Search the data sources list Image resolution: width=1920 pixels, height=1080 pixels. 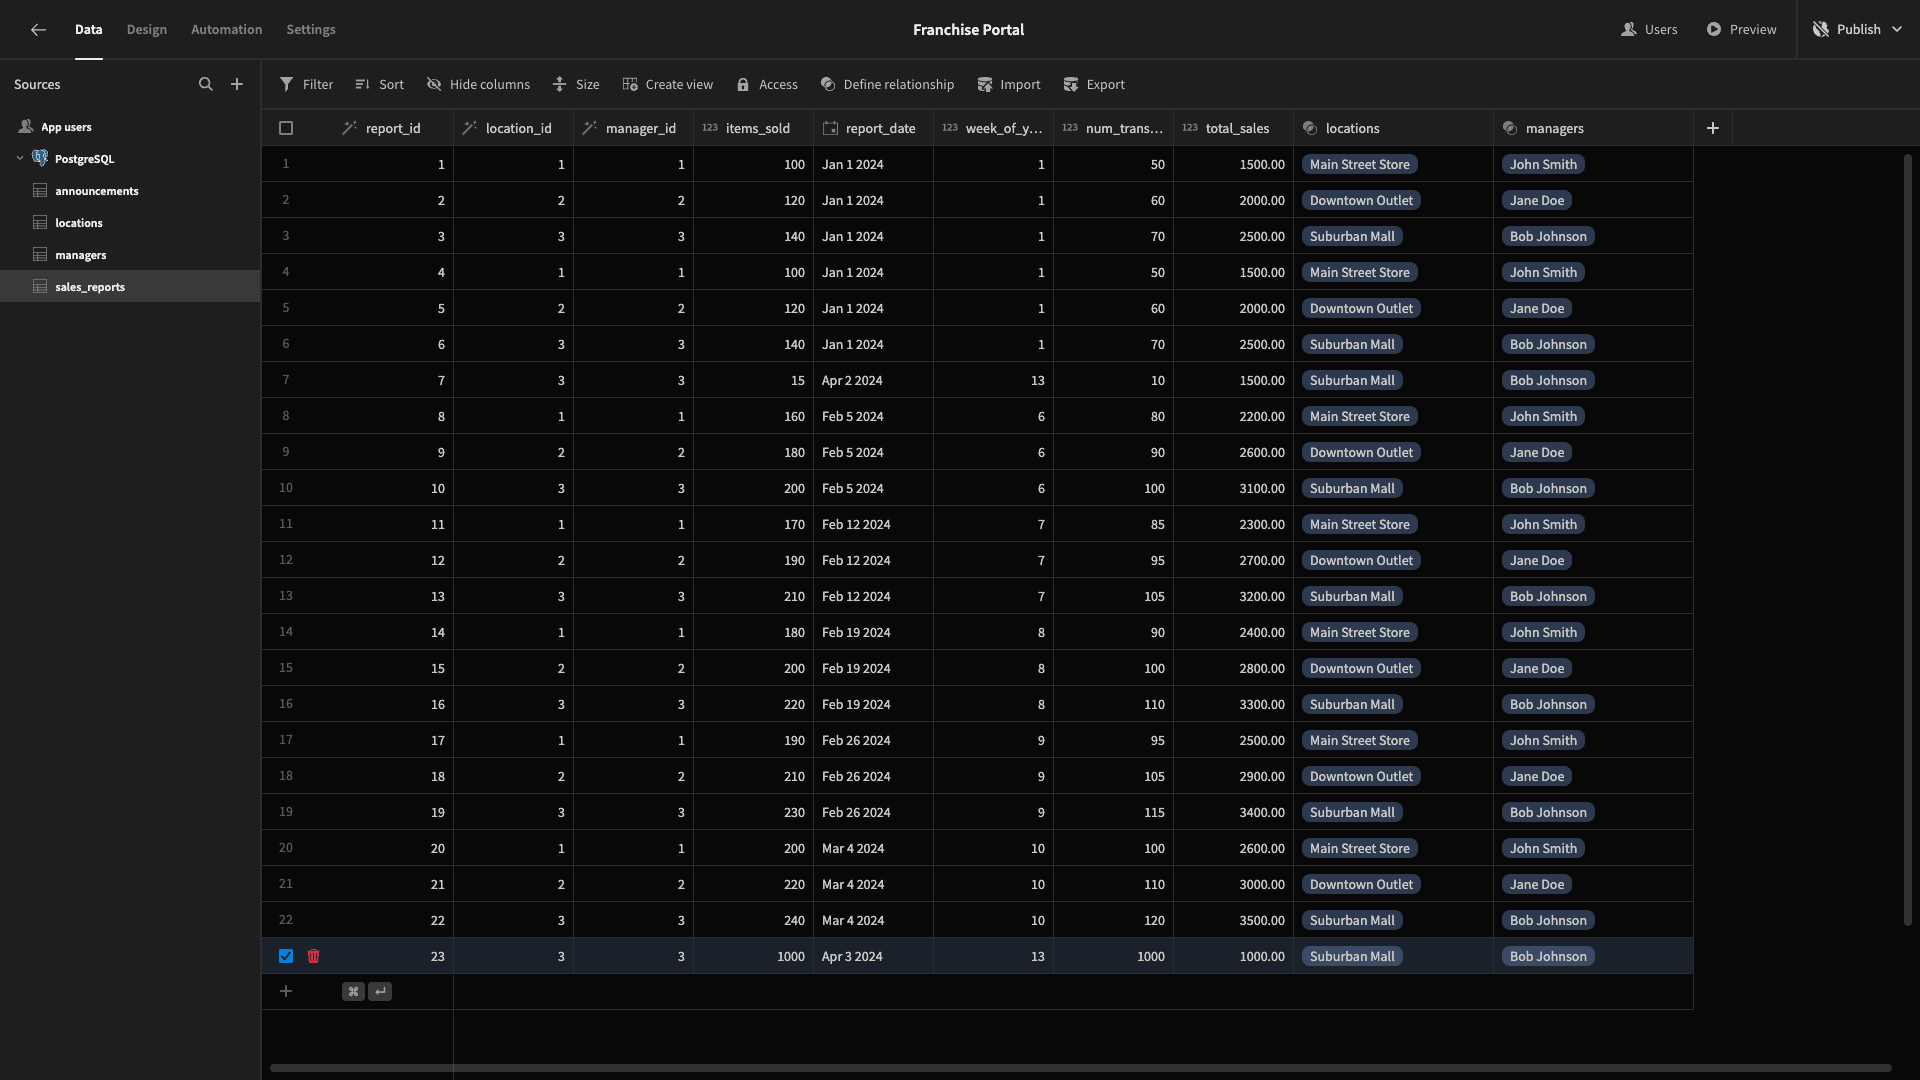205,84
